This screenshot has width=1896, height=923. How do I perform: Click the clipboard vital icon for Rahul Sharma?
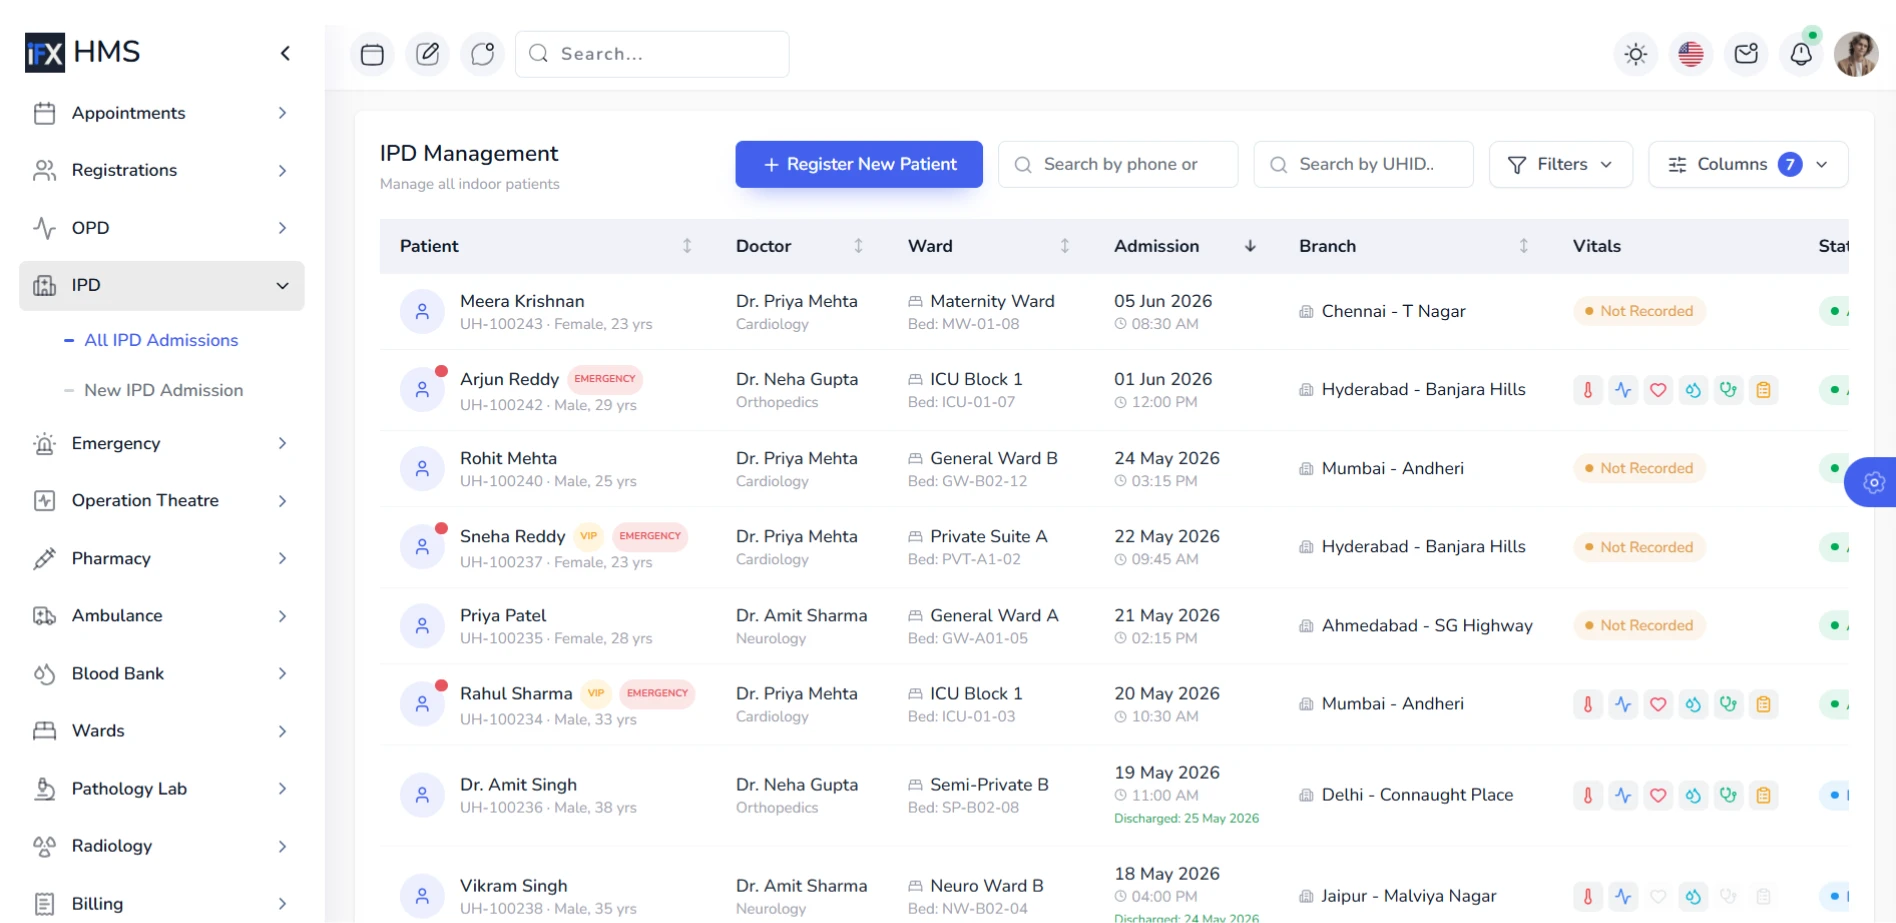1763,704
